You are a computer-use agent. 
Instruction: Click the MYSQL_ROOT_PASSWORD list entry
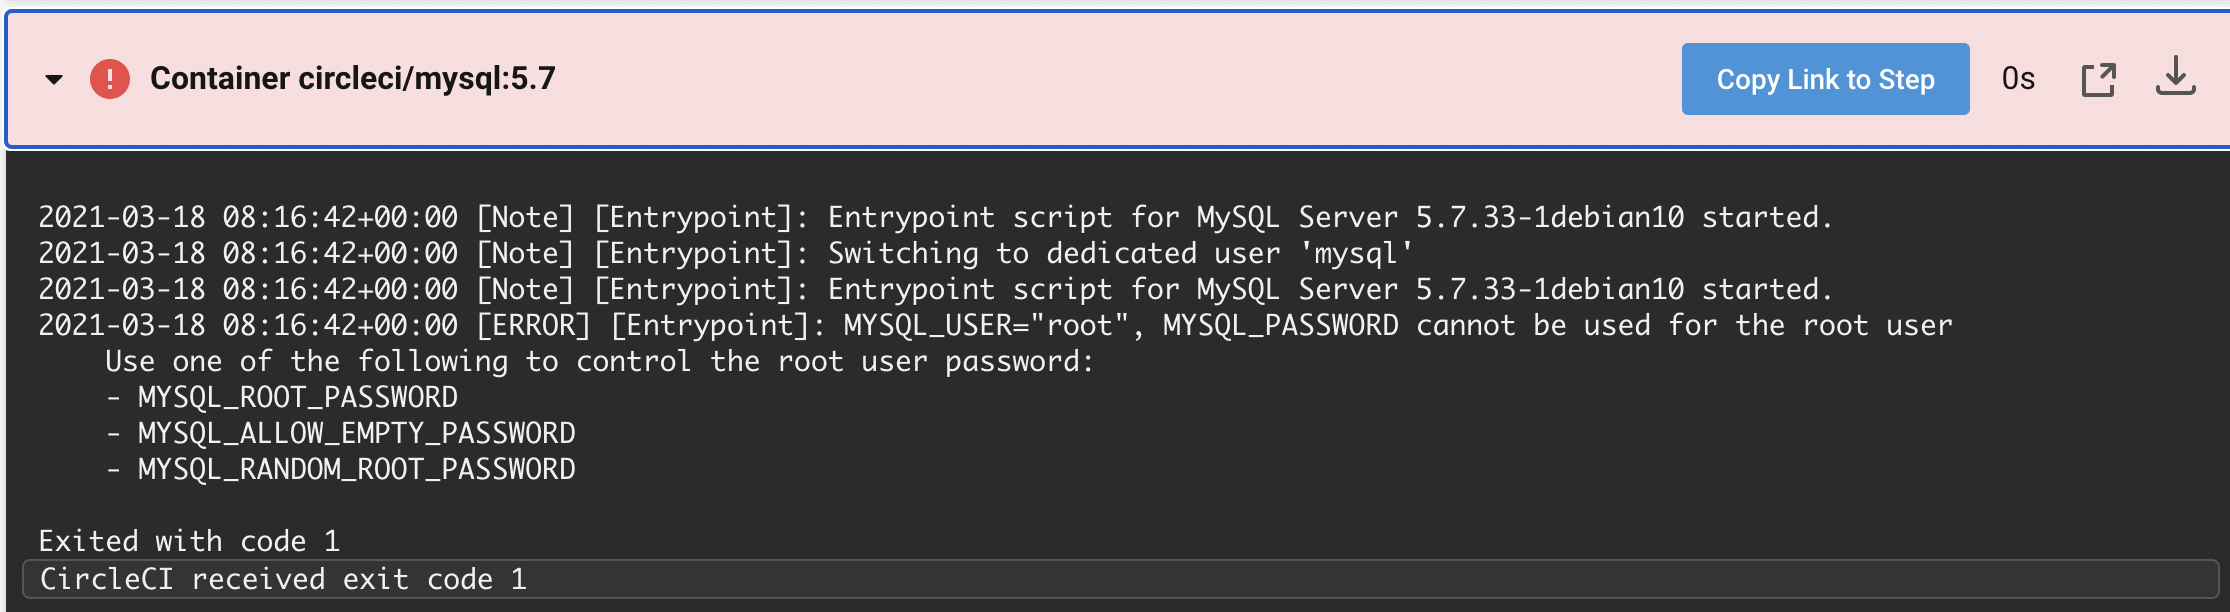tap(297, 398)
